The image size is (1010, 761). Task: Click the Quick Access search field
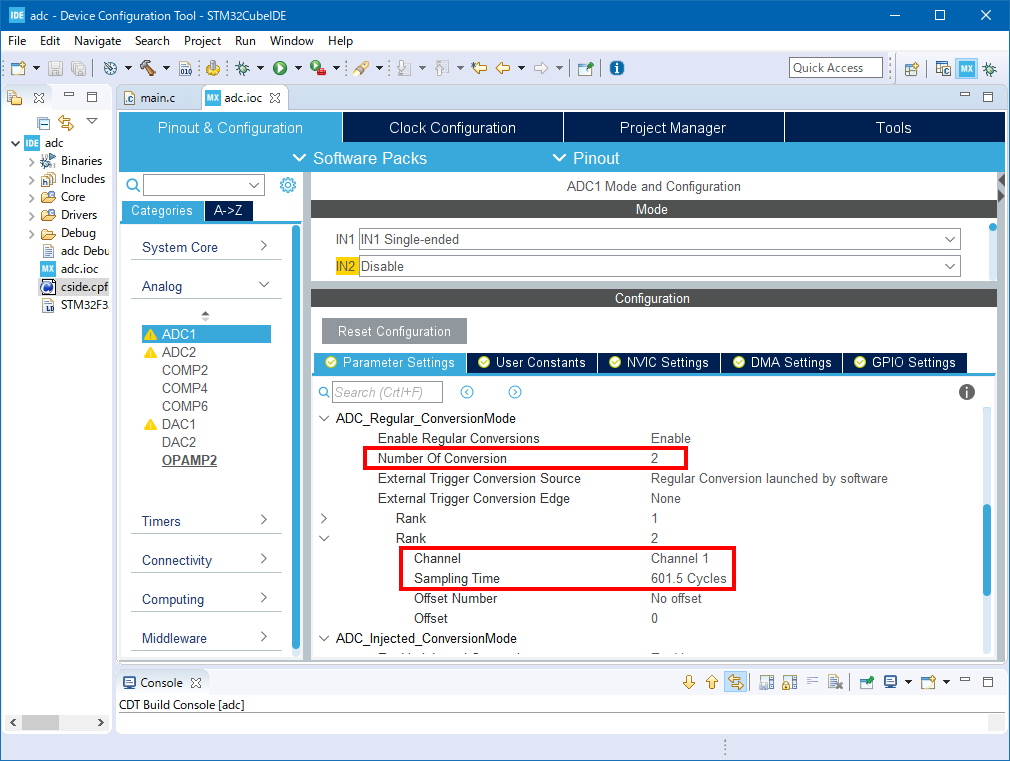pyautogui.click(x=835, y=68)
